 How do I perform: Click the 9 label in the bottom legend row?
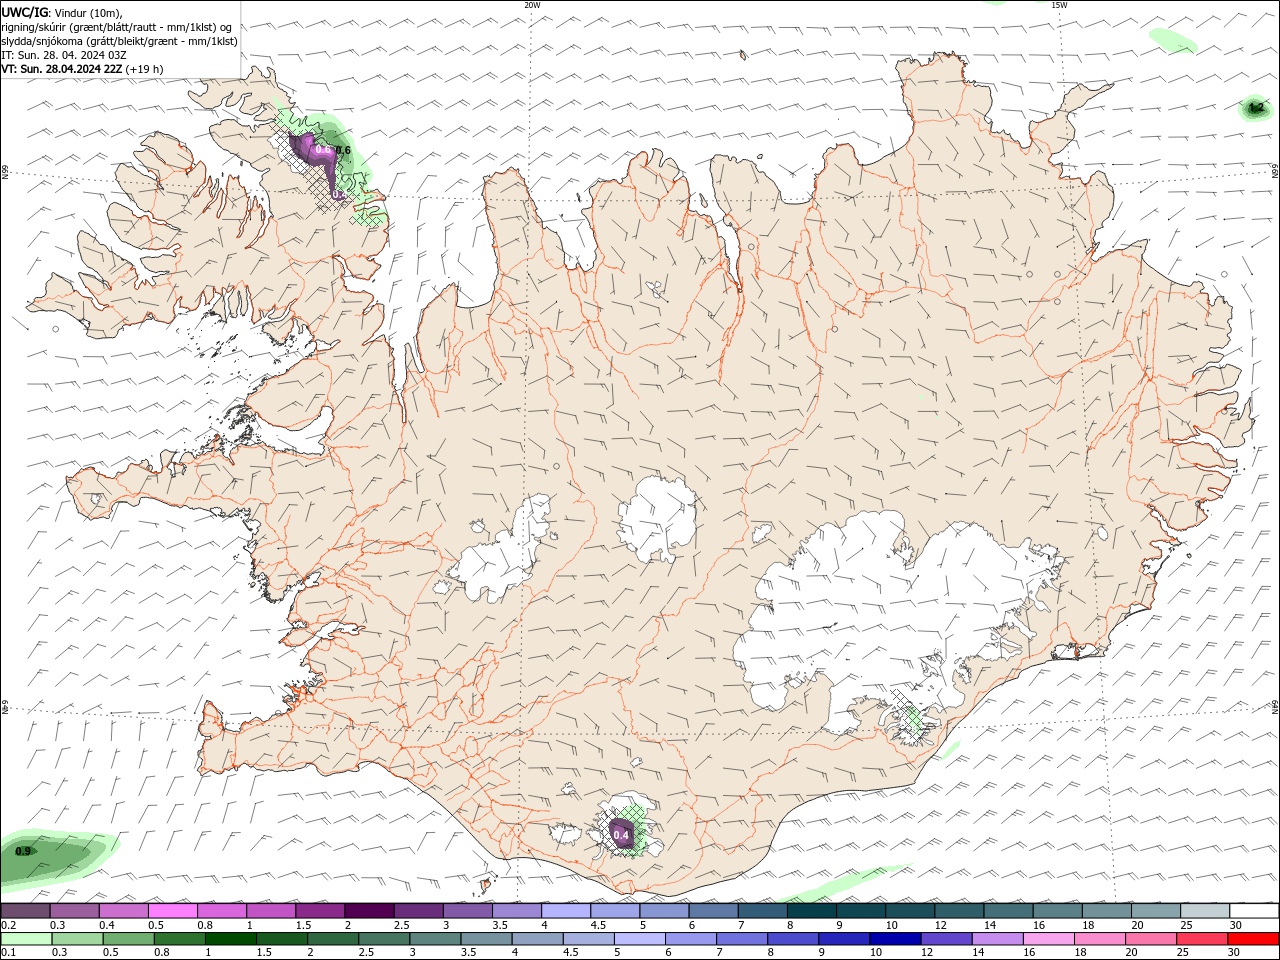(x=822, y=953)
